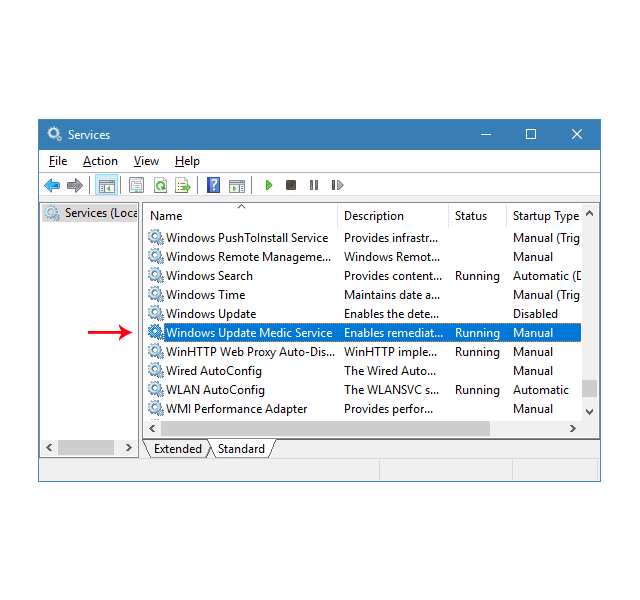Open the File menu
The height and width of the screenshot is (600, 640).
click(58, 161)
